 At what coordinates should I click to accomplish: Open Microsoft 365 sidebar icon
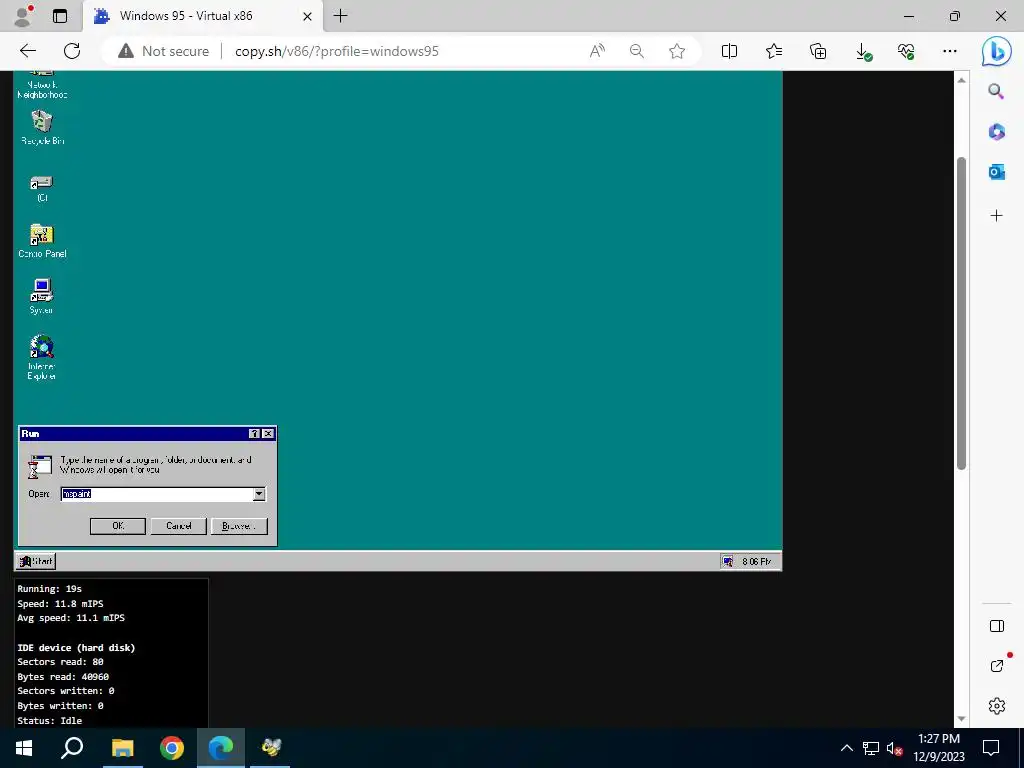[x=997, y=132]
